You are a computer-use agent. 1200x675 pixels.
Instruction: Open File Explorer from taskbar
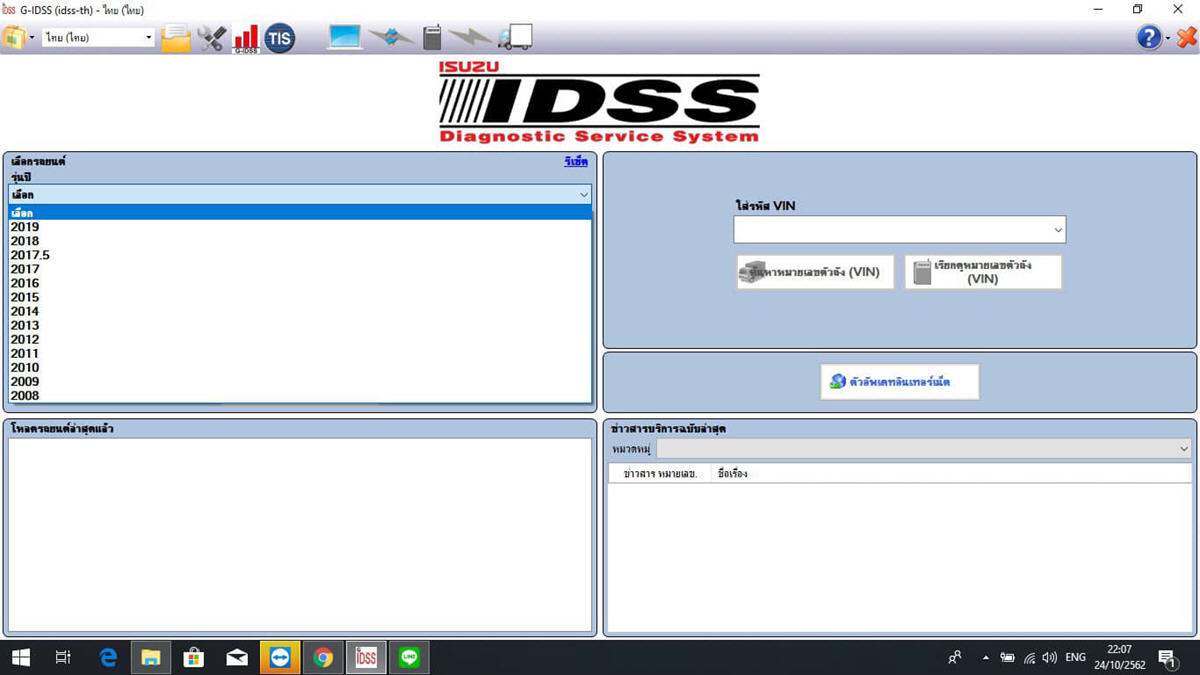tap(150, 657)
